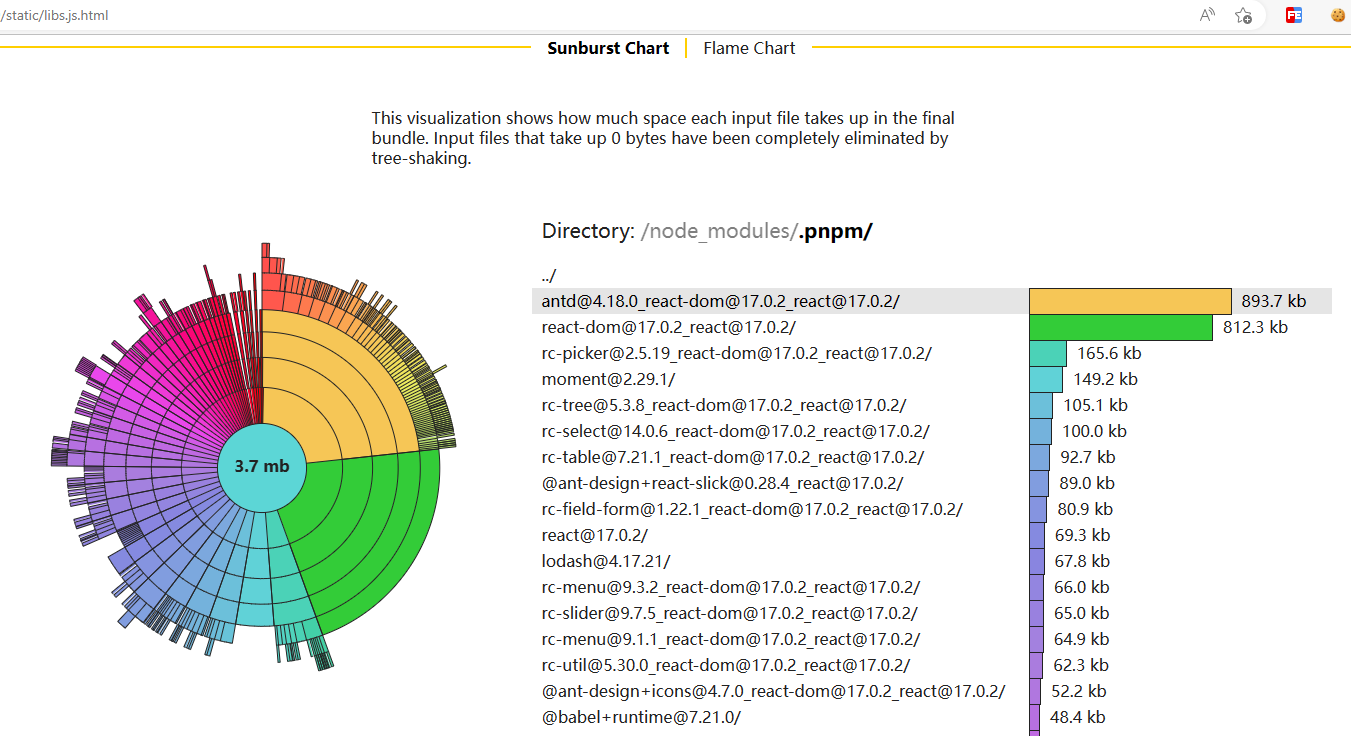The width and height of the screenshot is (1351, 736).
Task: Open @babel+runtime@7.21.0/ directory
Action: [641, 717]
